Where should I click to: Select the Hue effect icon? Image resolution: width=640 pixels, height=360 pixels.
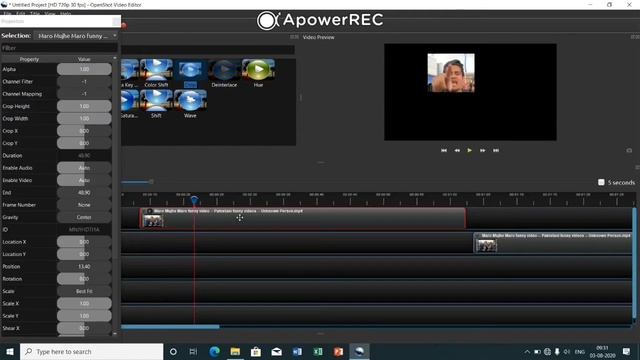coord(258,69)
